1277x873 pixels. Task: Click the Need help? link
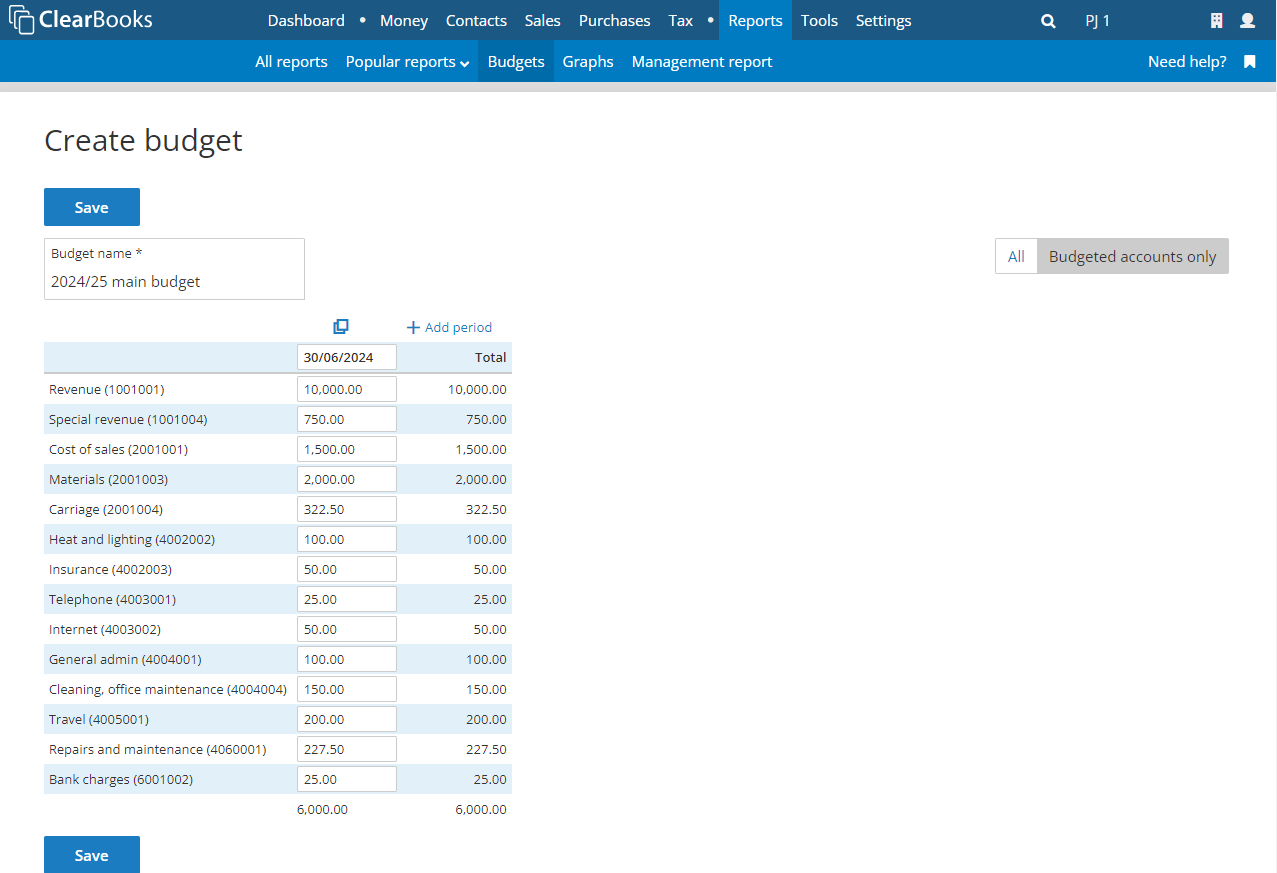(1187, 62)
